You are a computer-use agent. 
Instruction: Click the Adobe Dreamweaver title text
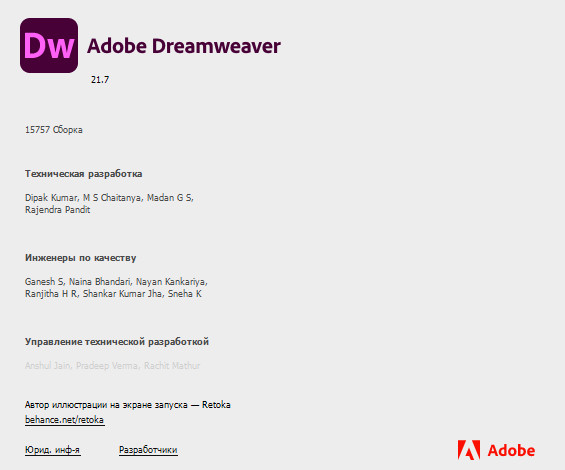pyautogui.click(x=184, y=46)
